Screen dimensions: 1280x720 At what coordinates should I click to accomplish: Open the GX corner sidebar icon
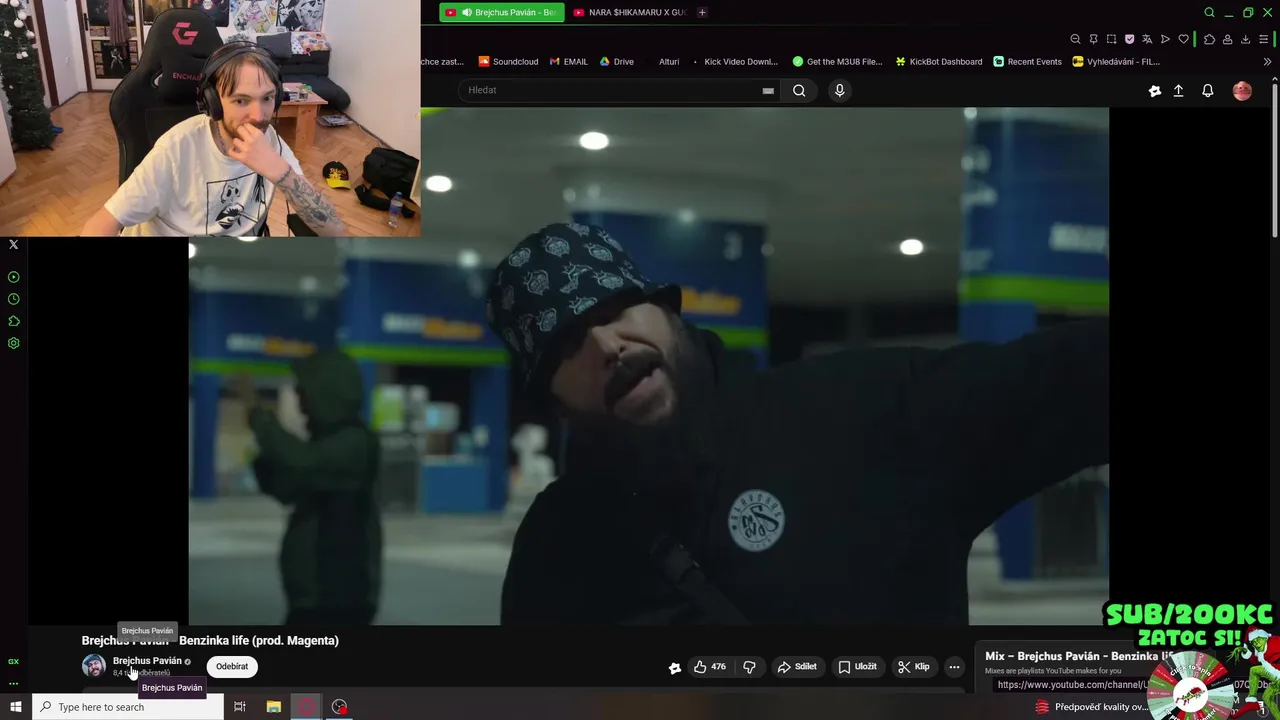13,662
